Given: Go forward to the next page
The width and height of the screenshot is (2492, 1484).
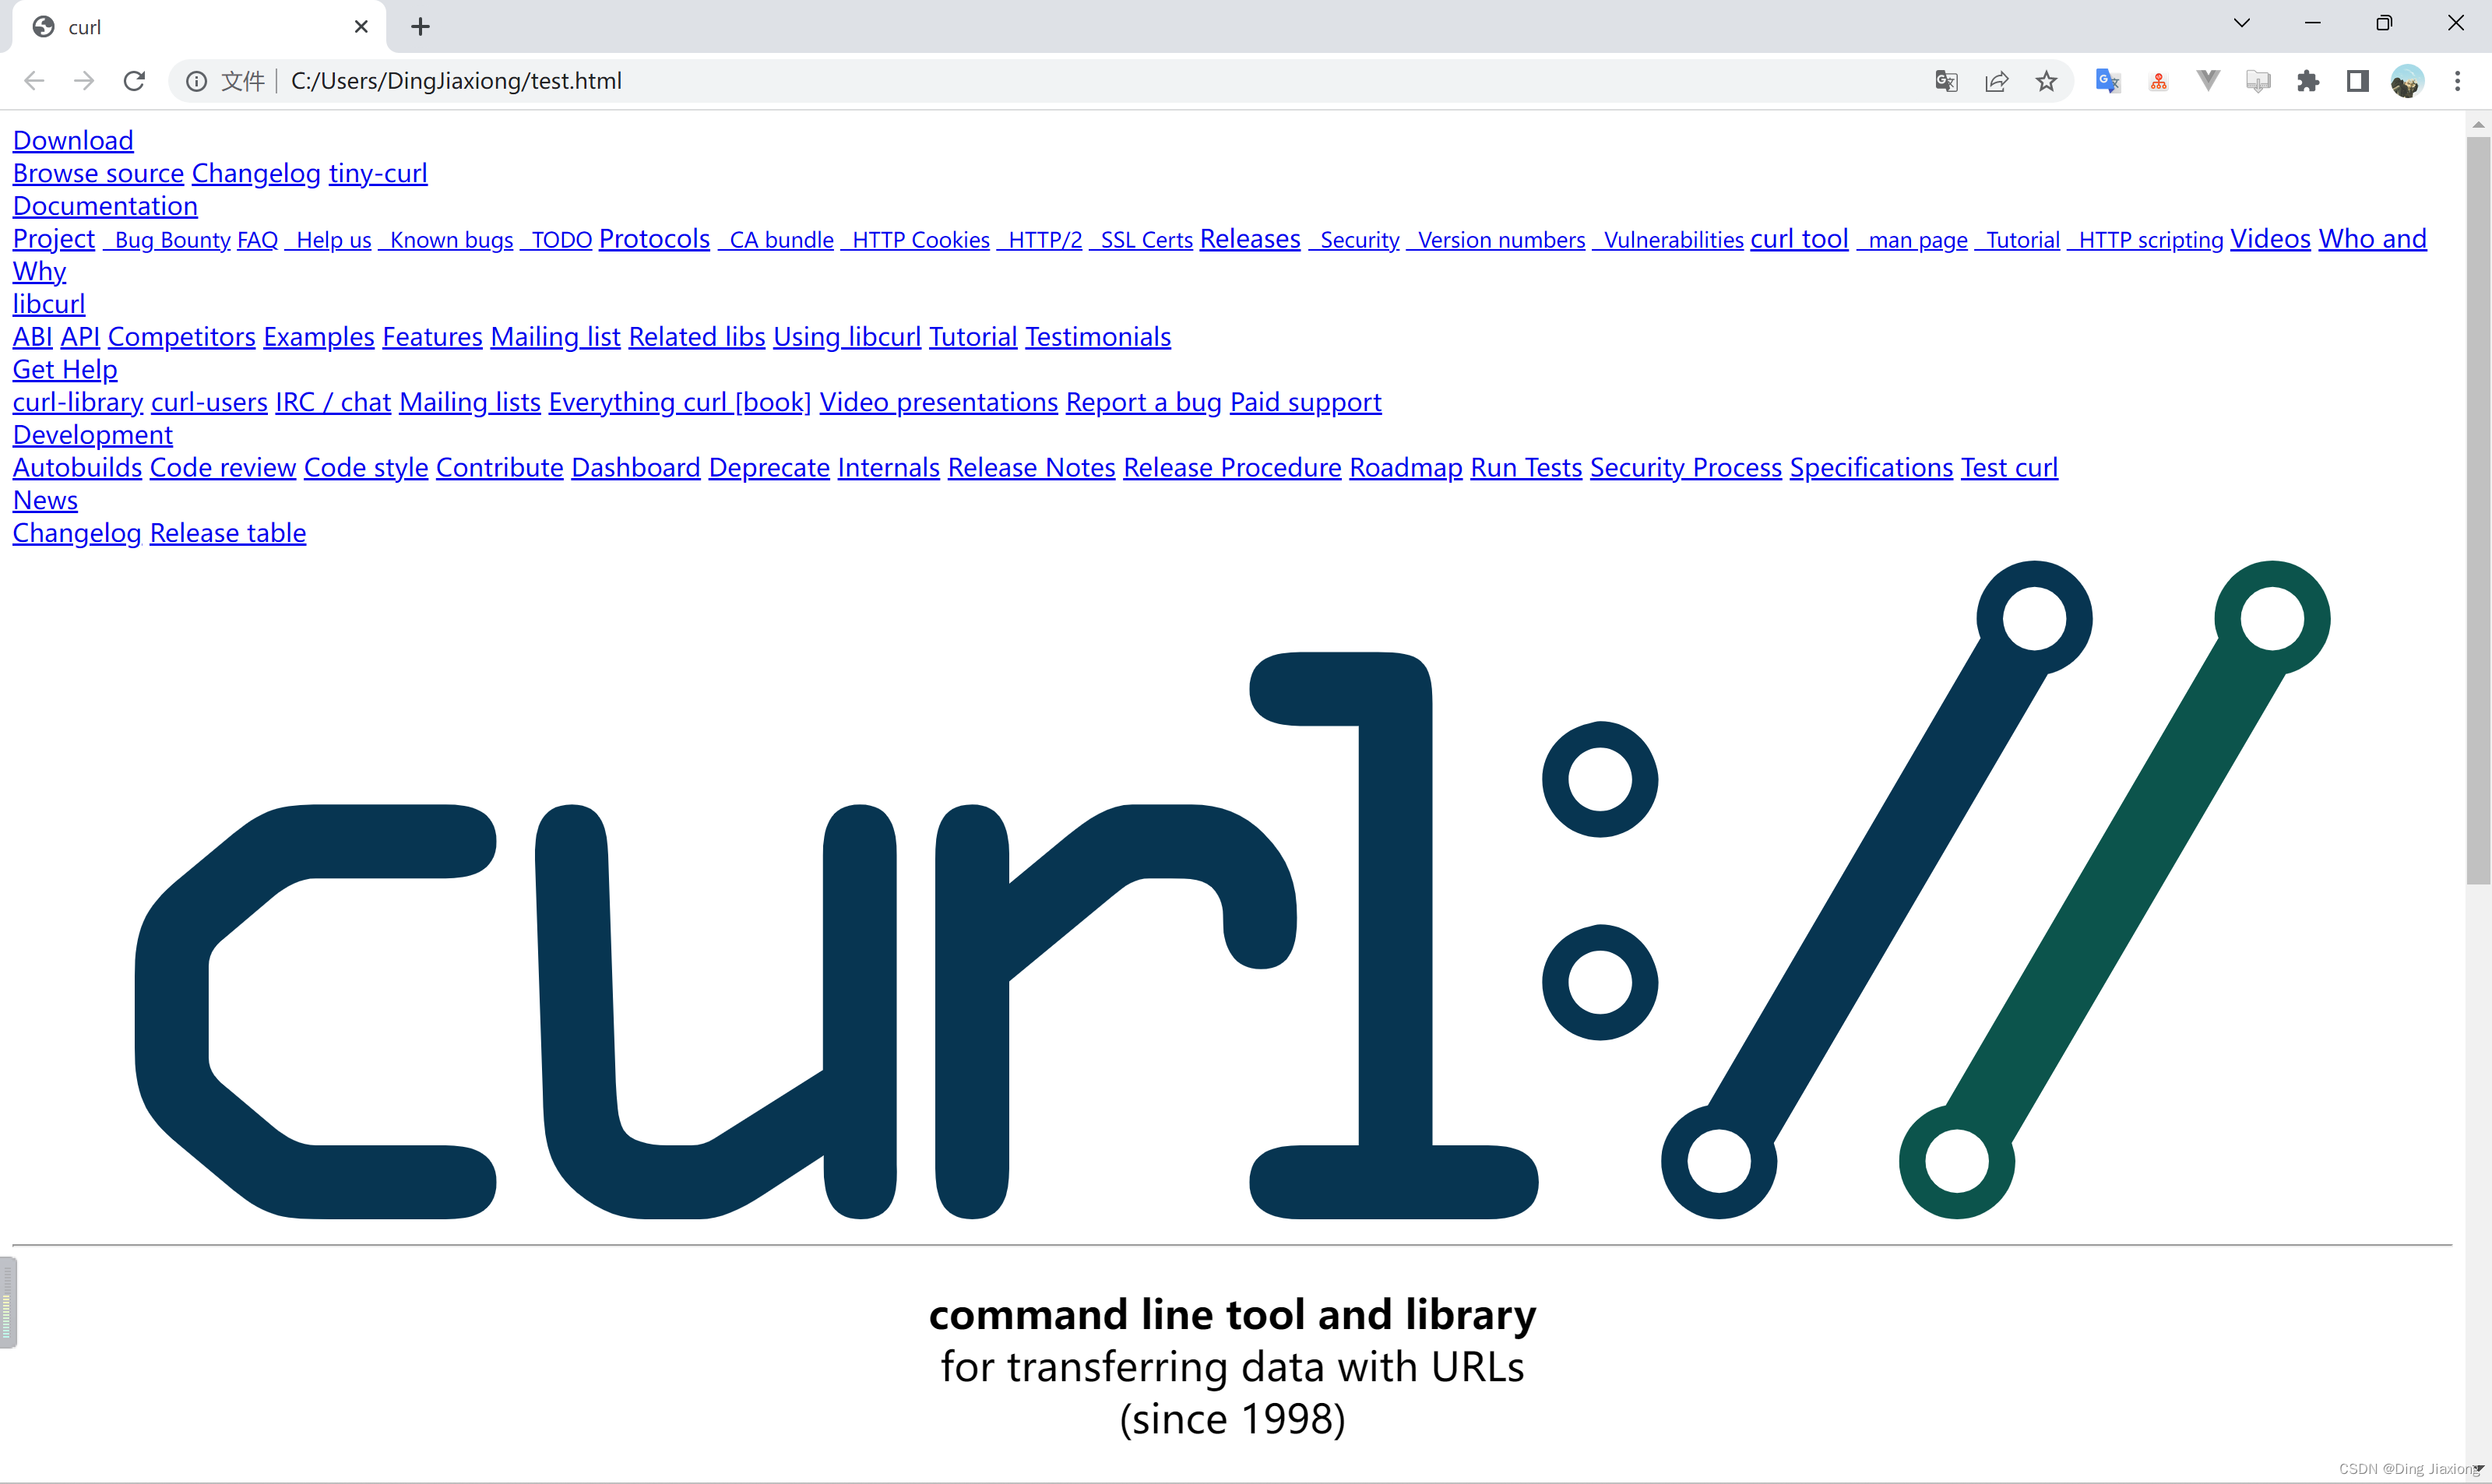Looking at the screenshot, I should point(84,81).
